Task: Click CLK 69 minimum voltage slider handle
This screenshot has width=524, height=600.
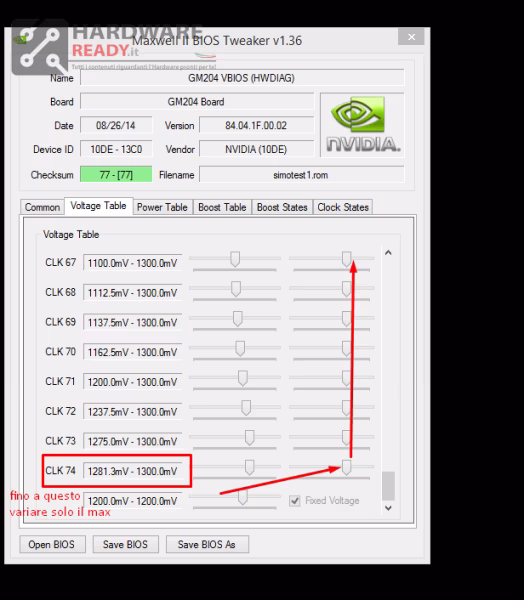Action: pyautogui.click(x=238, y=319)
